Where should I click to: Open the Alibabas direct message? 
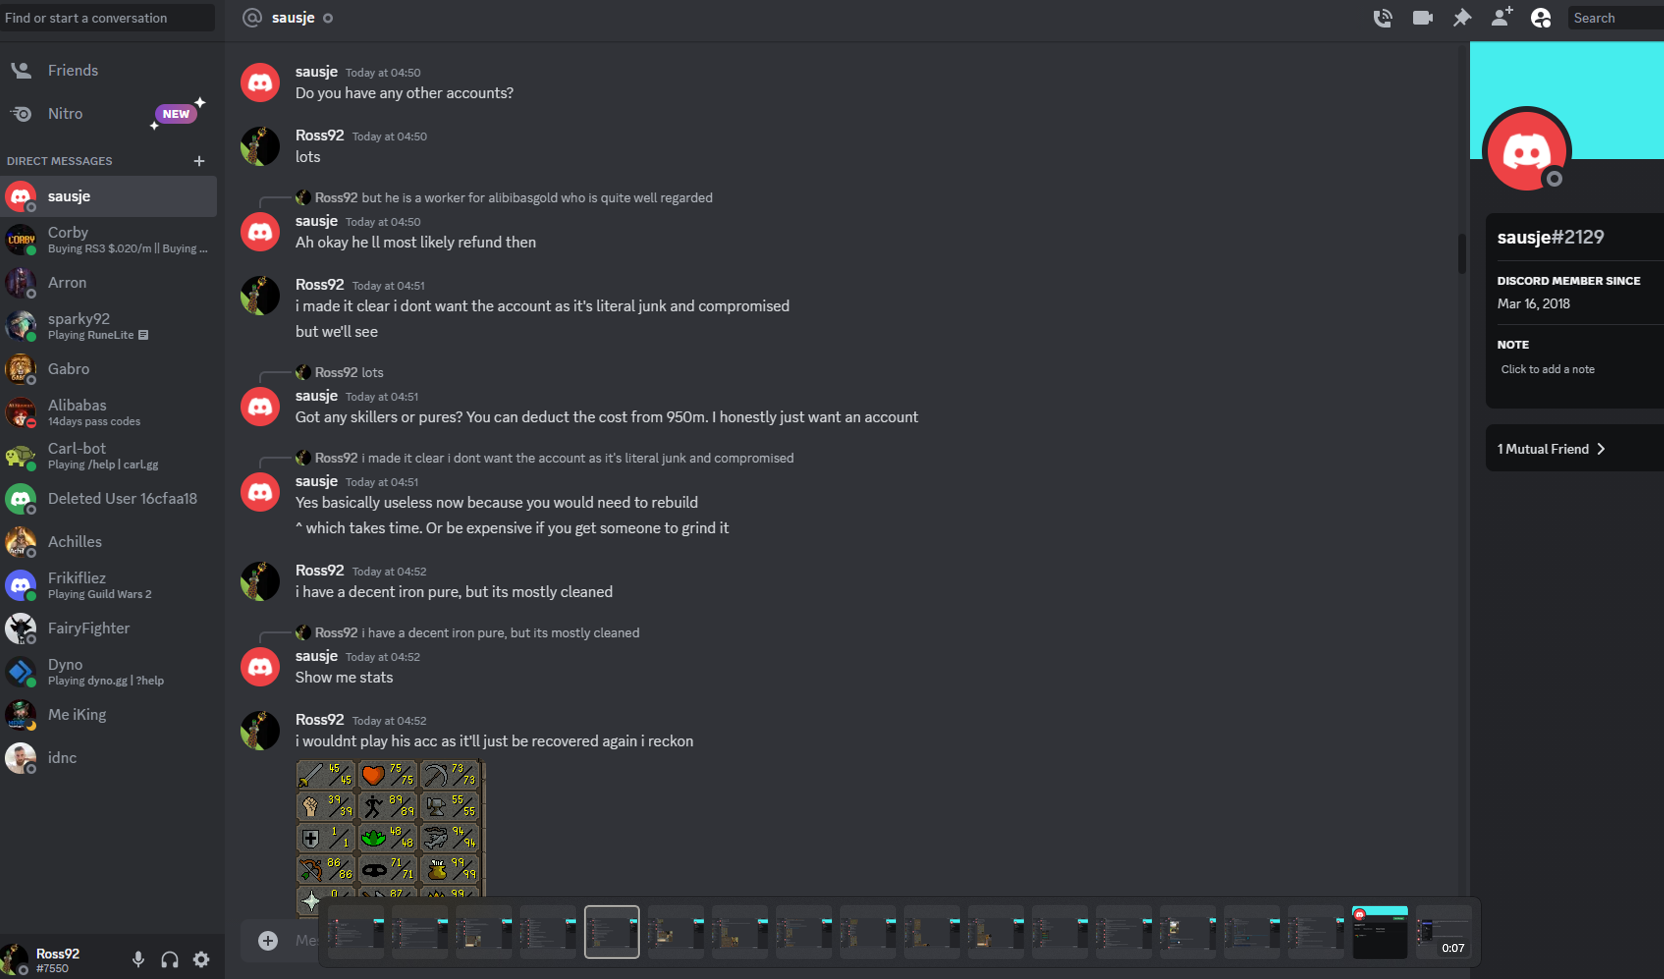(108, 412)
